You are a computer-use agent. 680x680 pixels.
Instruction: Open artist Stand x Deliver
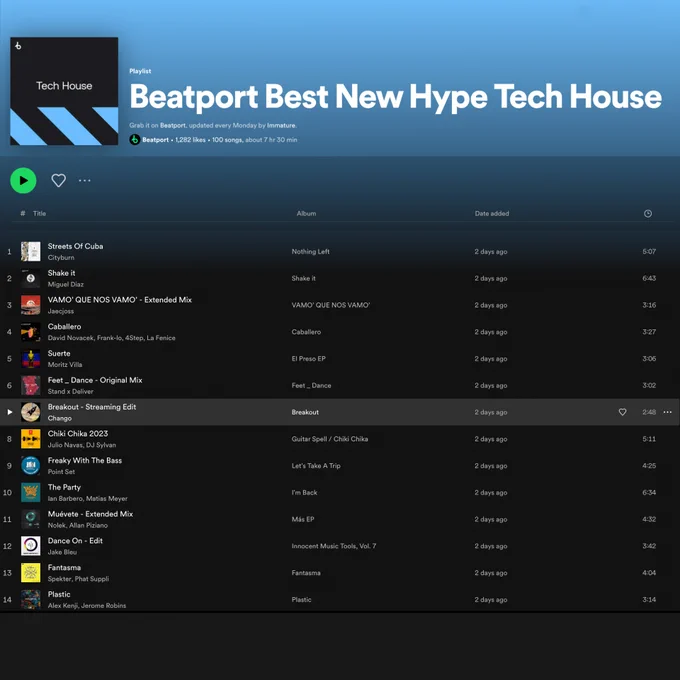70,392
